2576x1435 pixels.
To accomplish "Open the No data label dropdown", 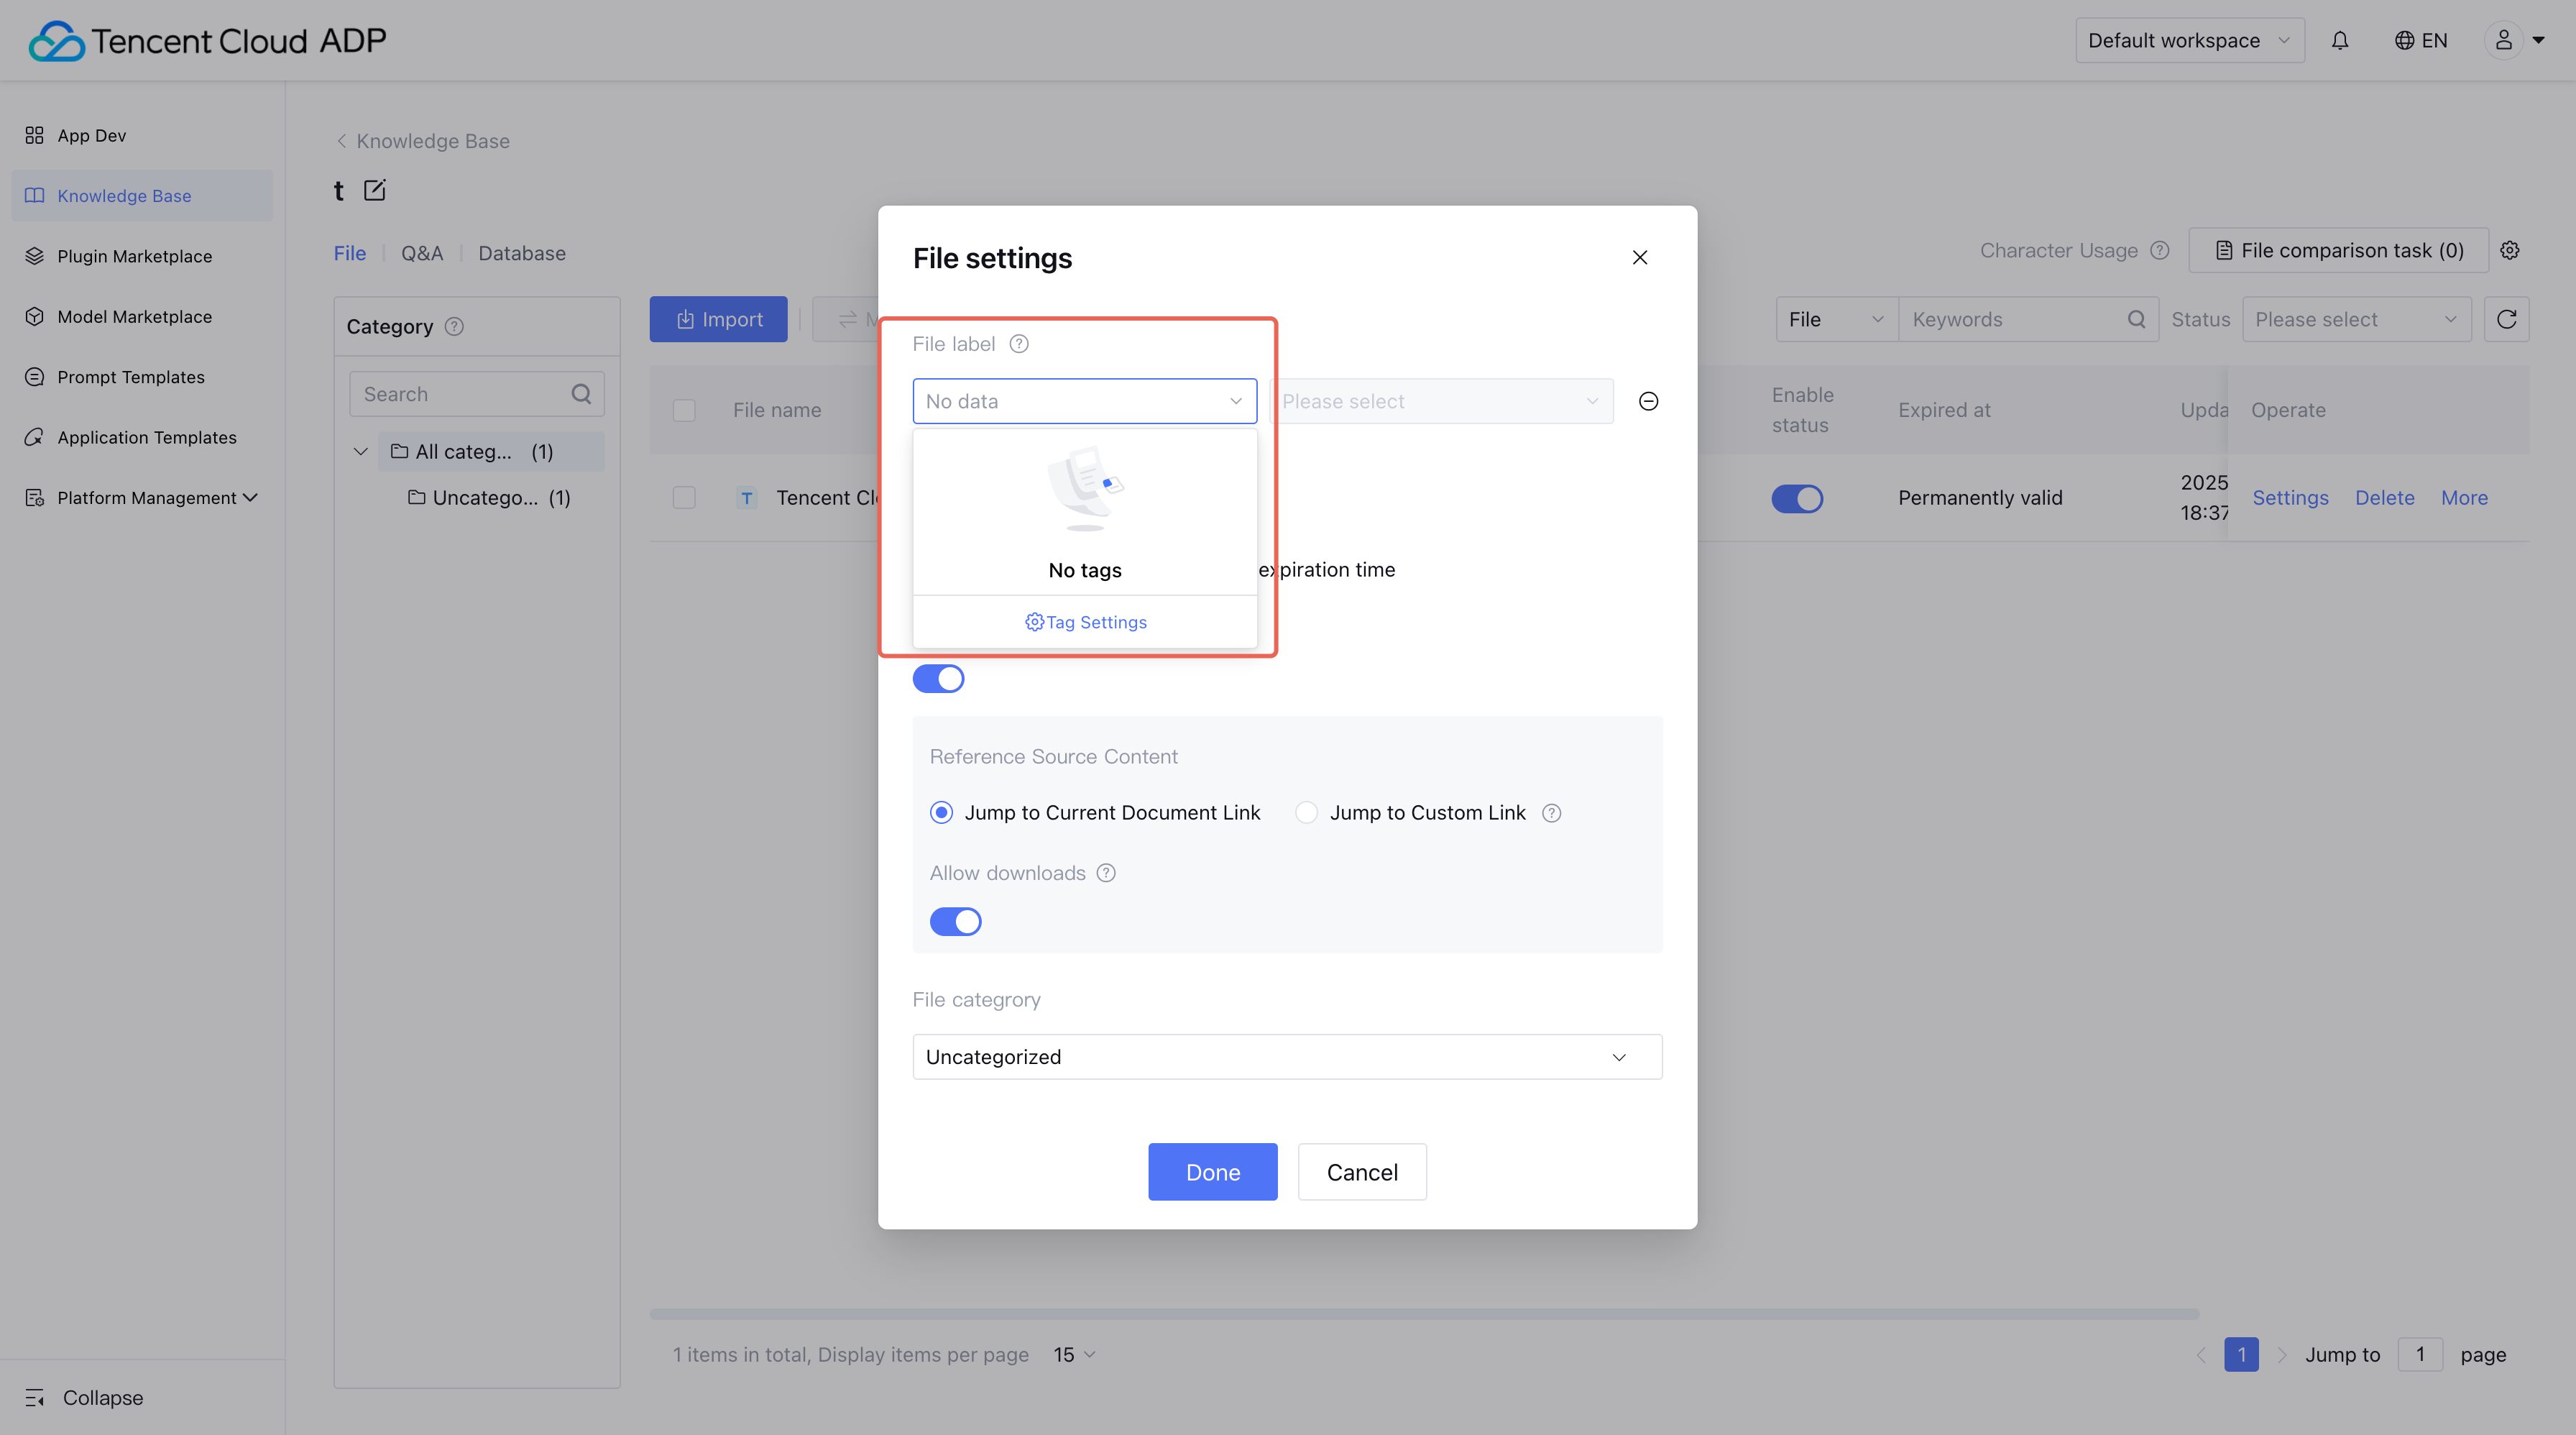I will point(1083,401).
